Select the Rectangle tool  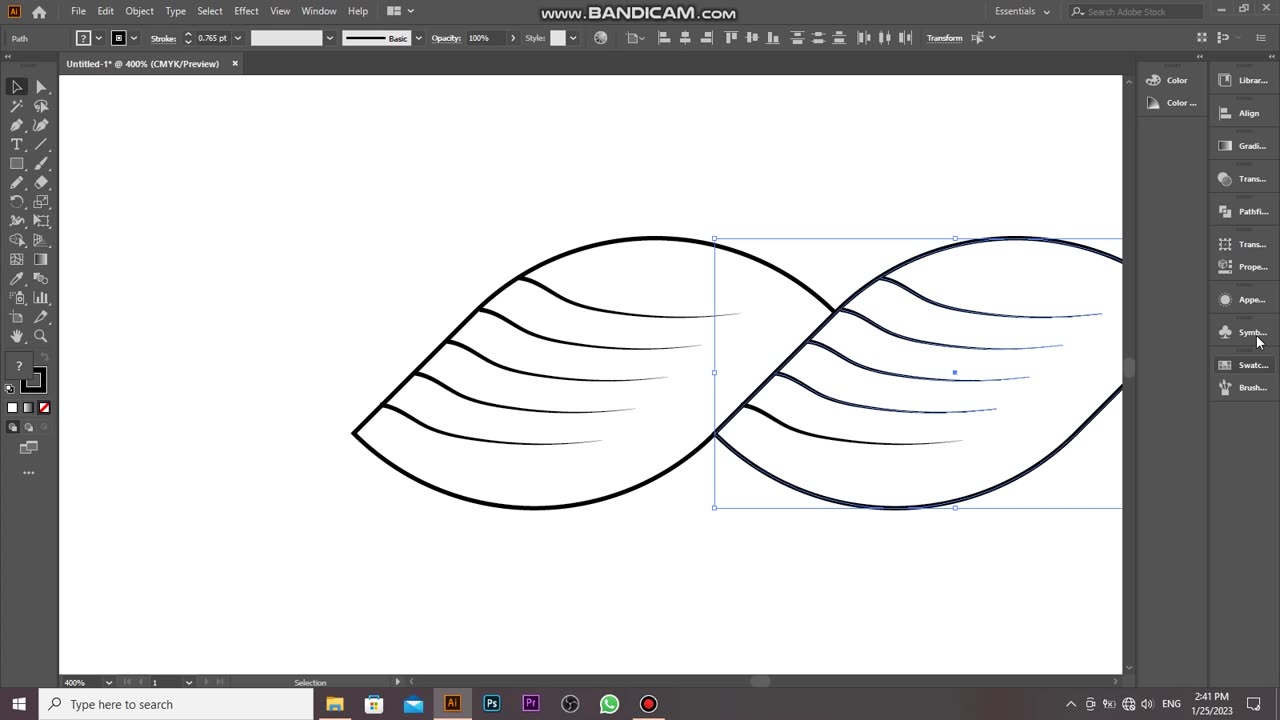[x=17, y=164]
